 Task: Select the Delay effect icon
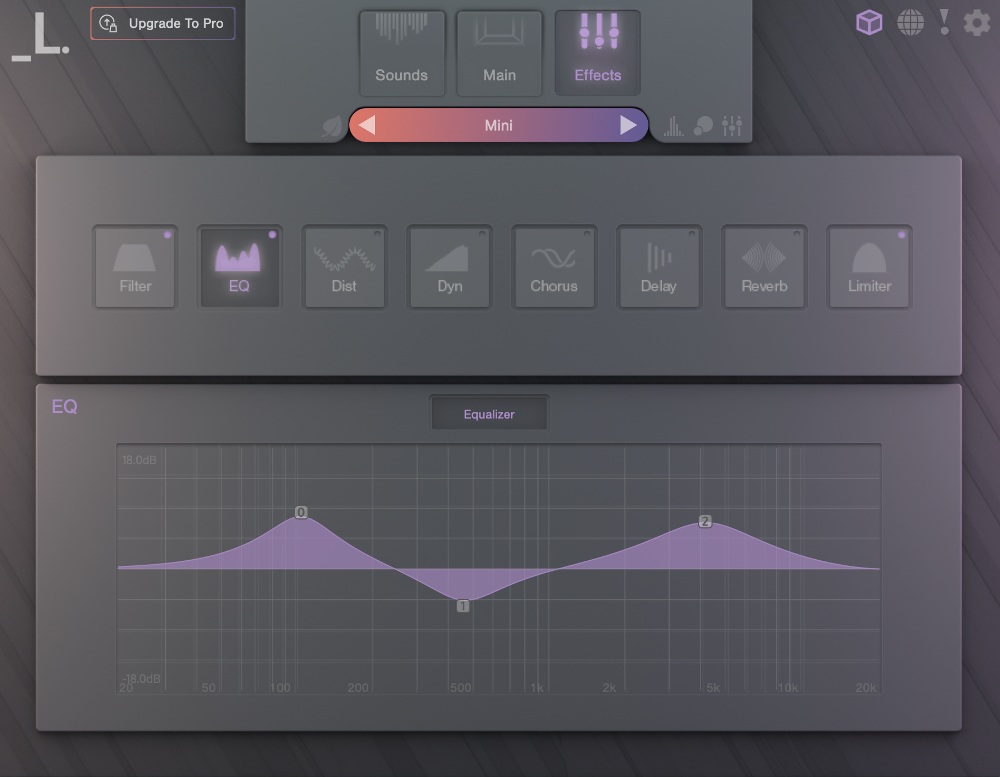pyautogui.click(x=659, y=266)
